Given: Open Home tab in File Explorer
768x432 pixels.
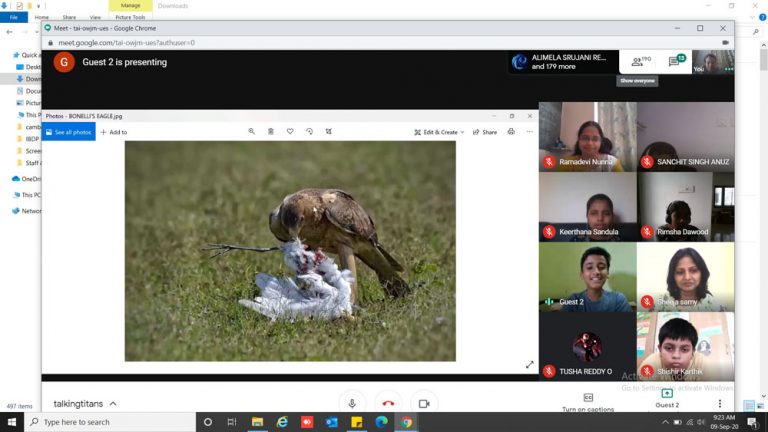Looking at the screenshot, I should point(42,17).
